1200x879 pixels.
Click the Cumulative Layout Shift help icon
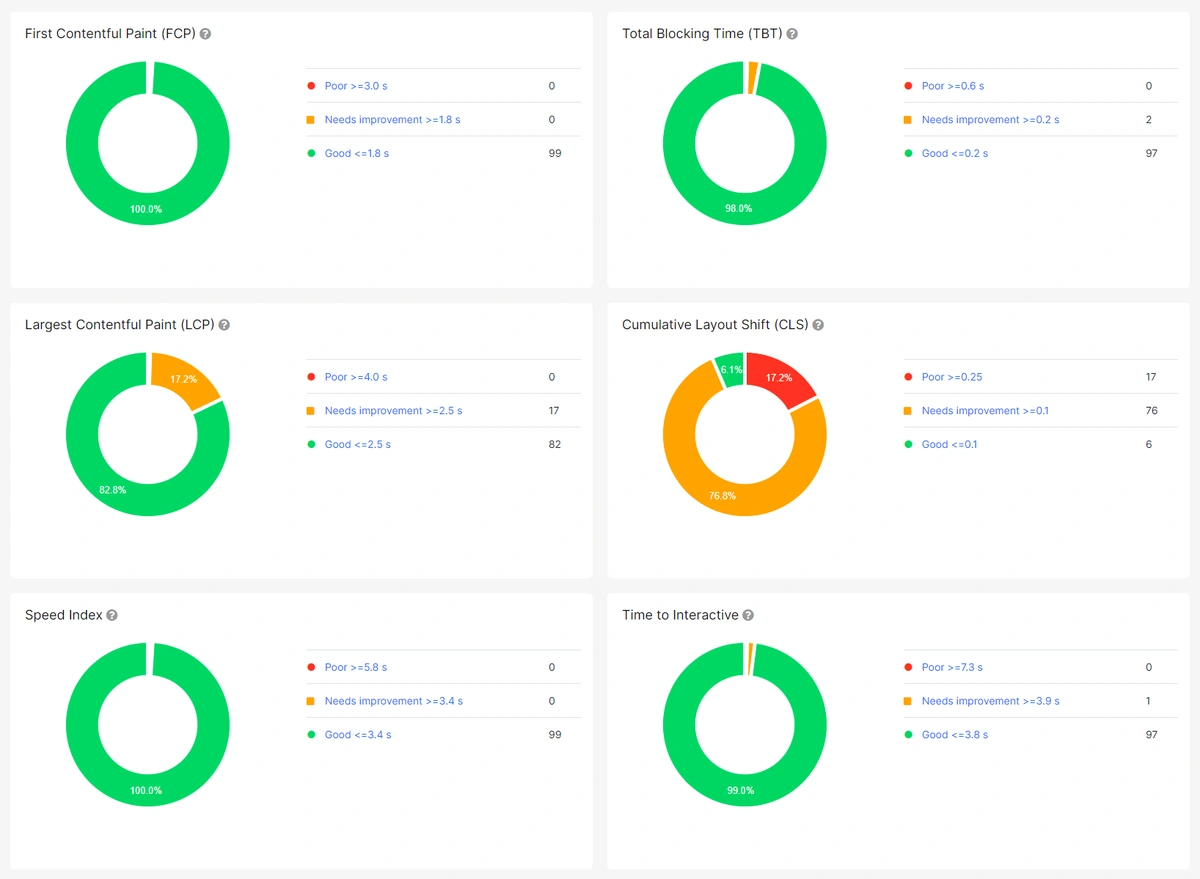click(818, 324)
